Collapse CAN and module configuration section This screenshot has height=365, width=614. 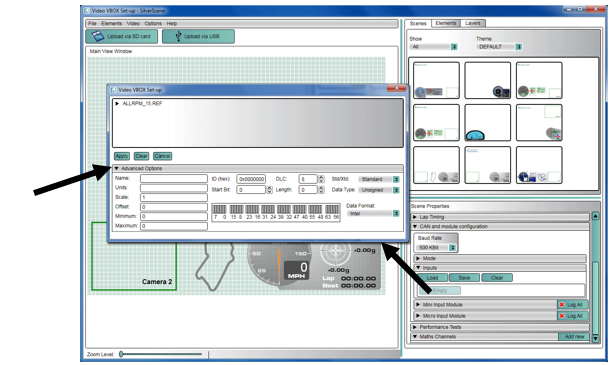coord(415,227)
